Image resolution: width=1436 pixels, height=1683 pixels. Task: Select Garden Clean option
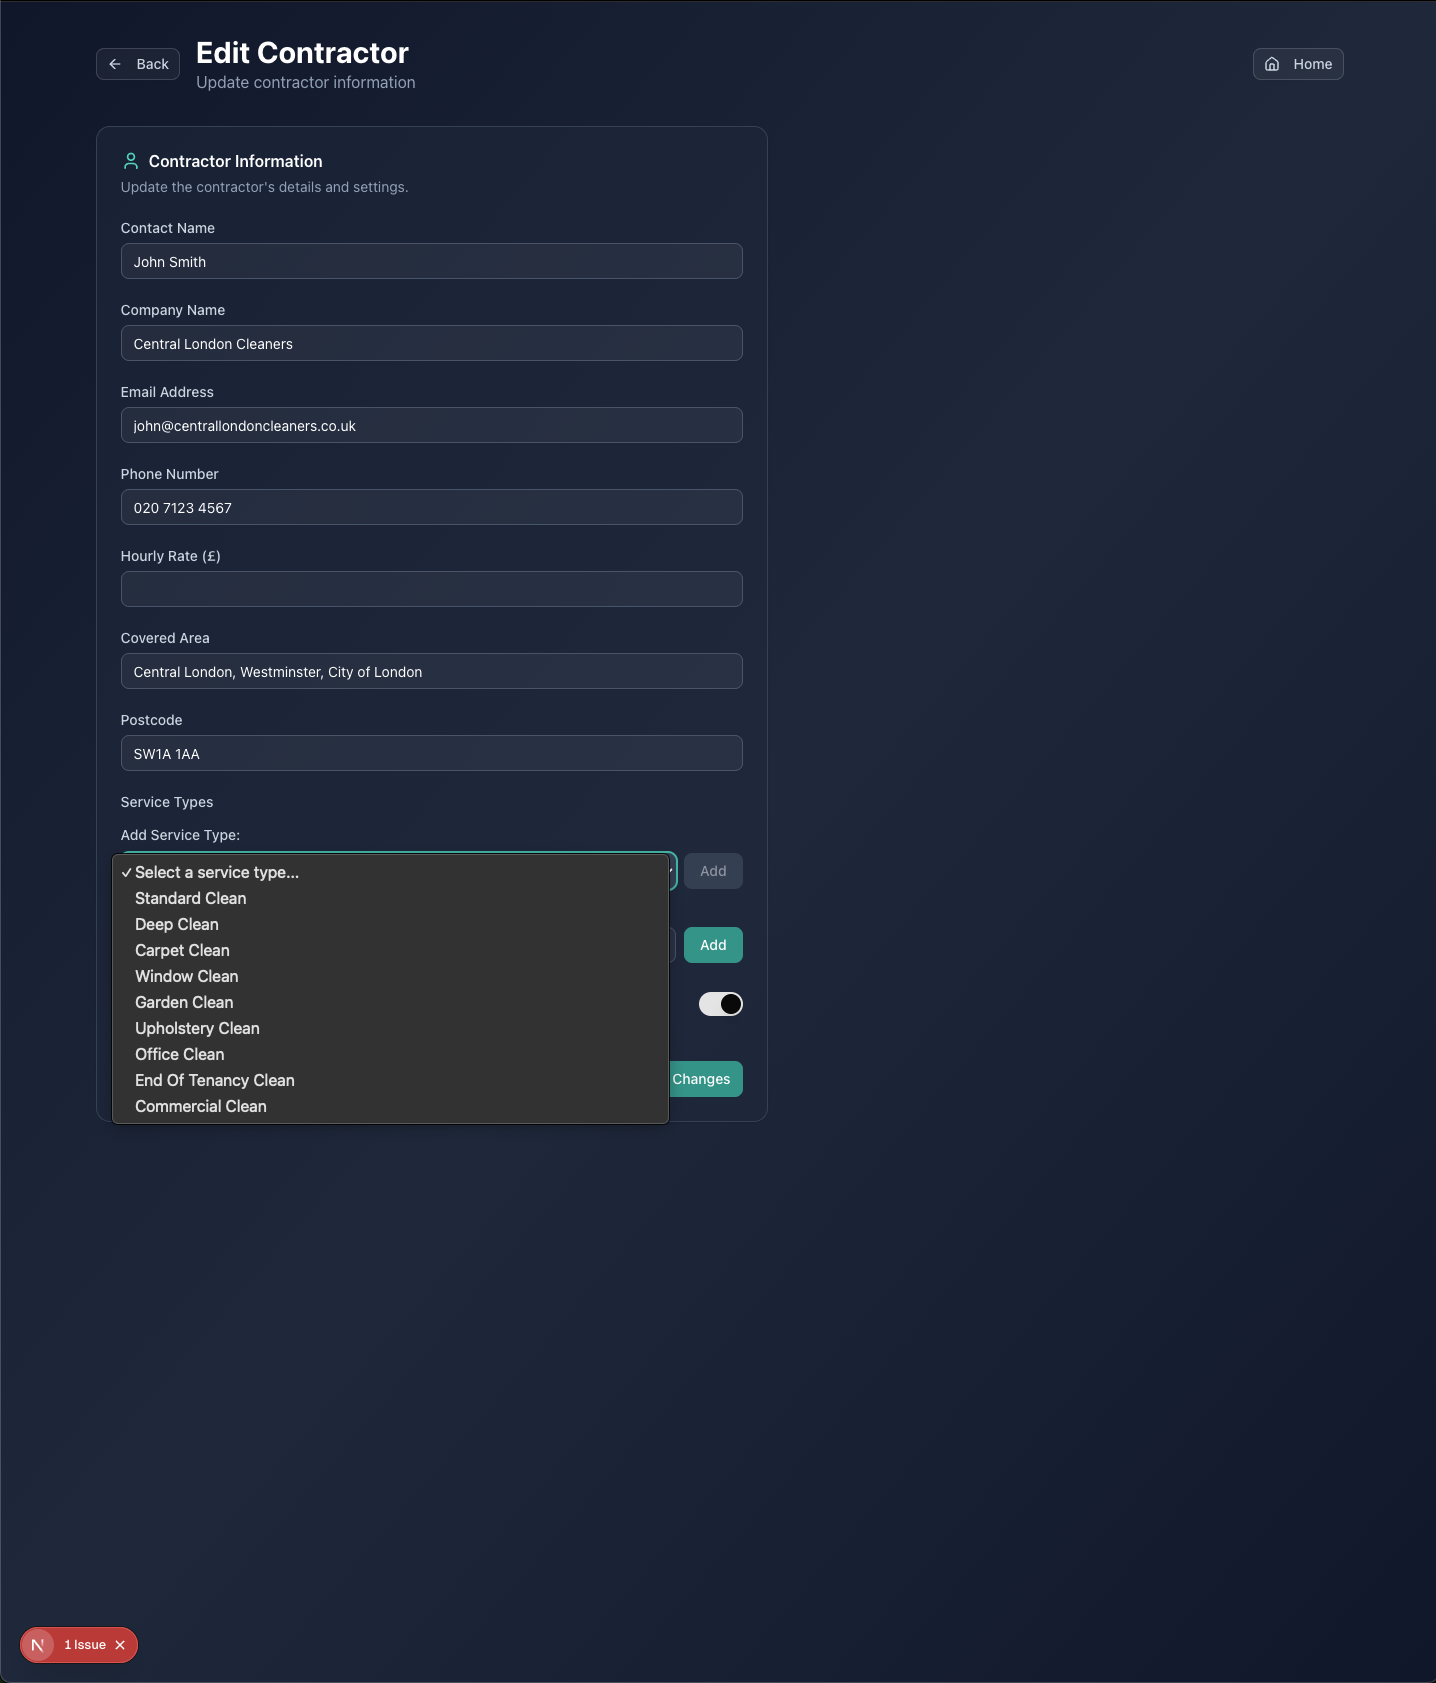390,1002
